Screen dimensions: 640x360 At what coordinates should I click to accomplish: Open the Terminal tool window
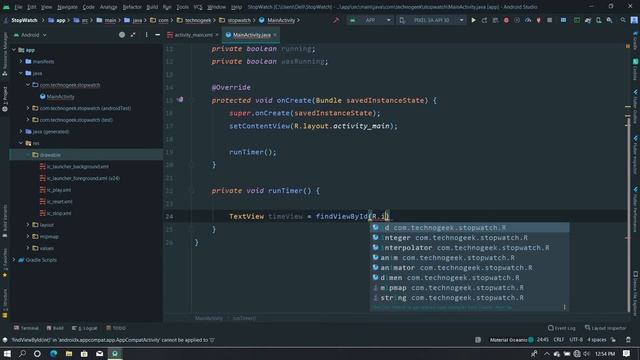coord(26,328)
